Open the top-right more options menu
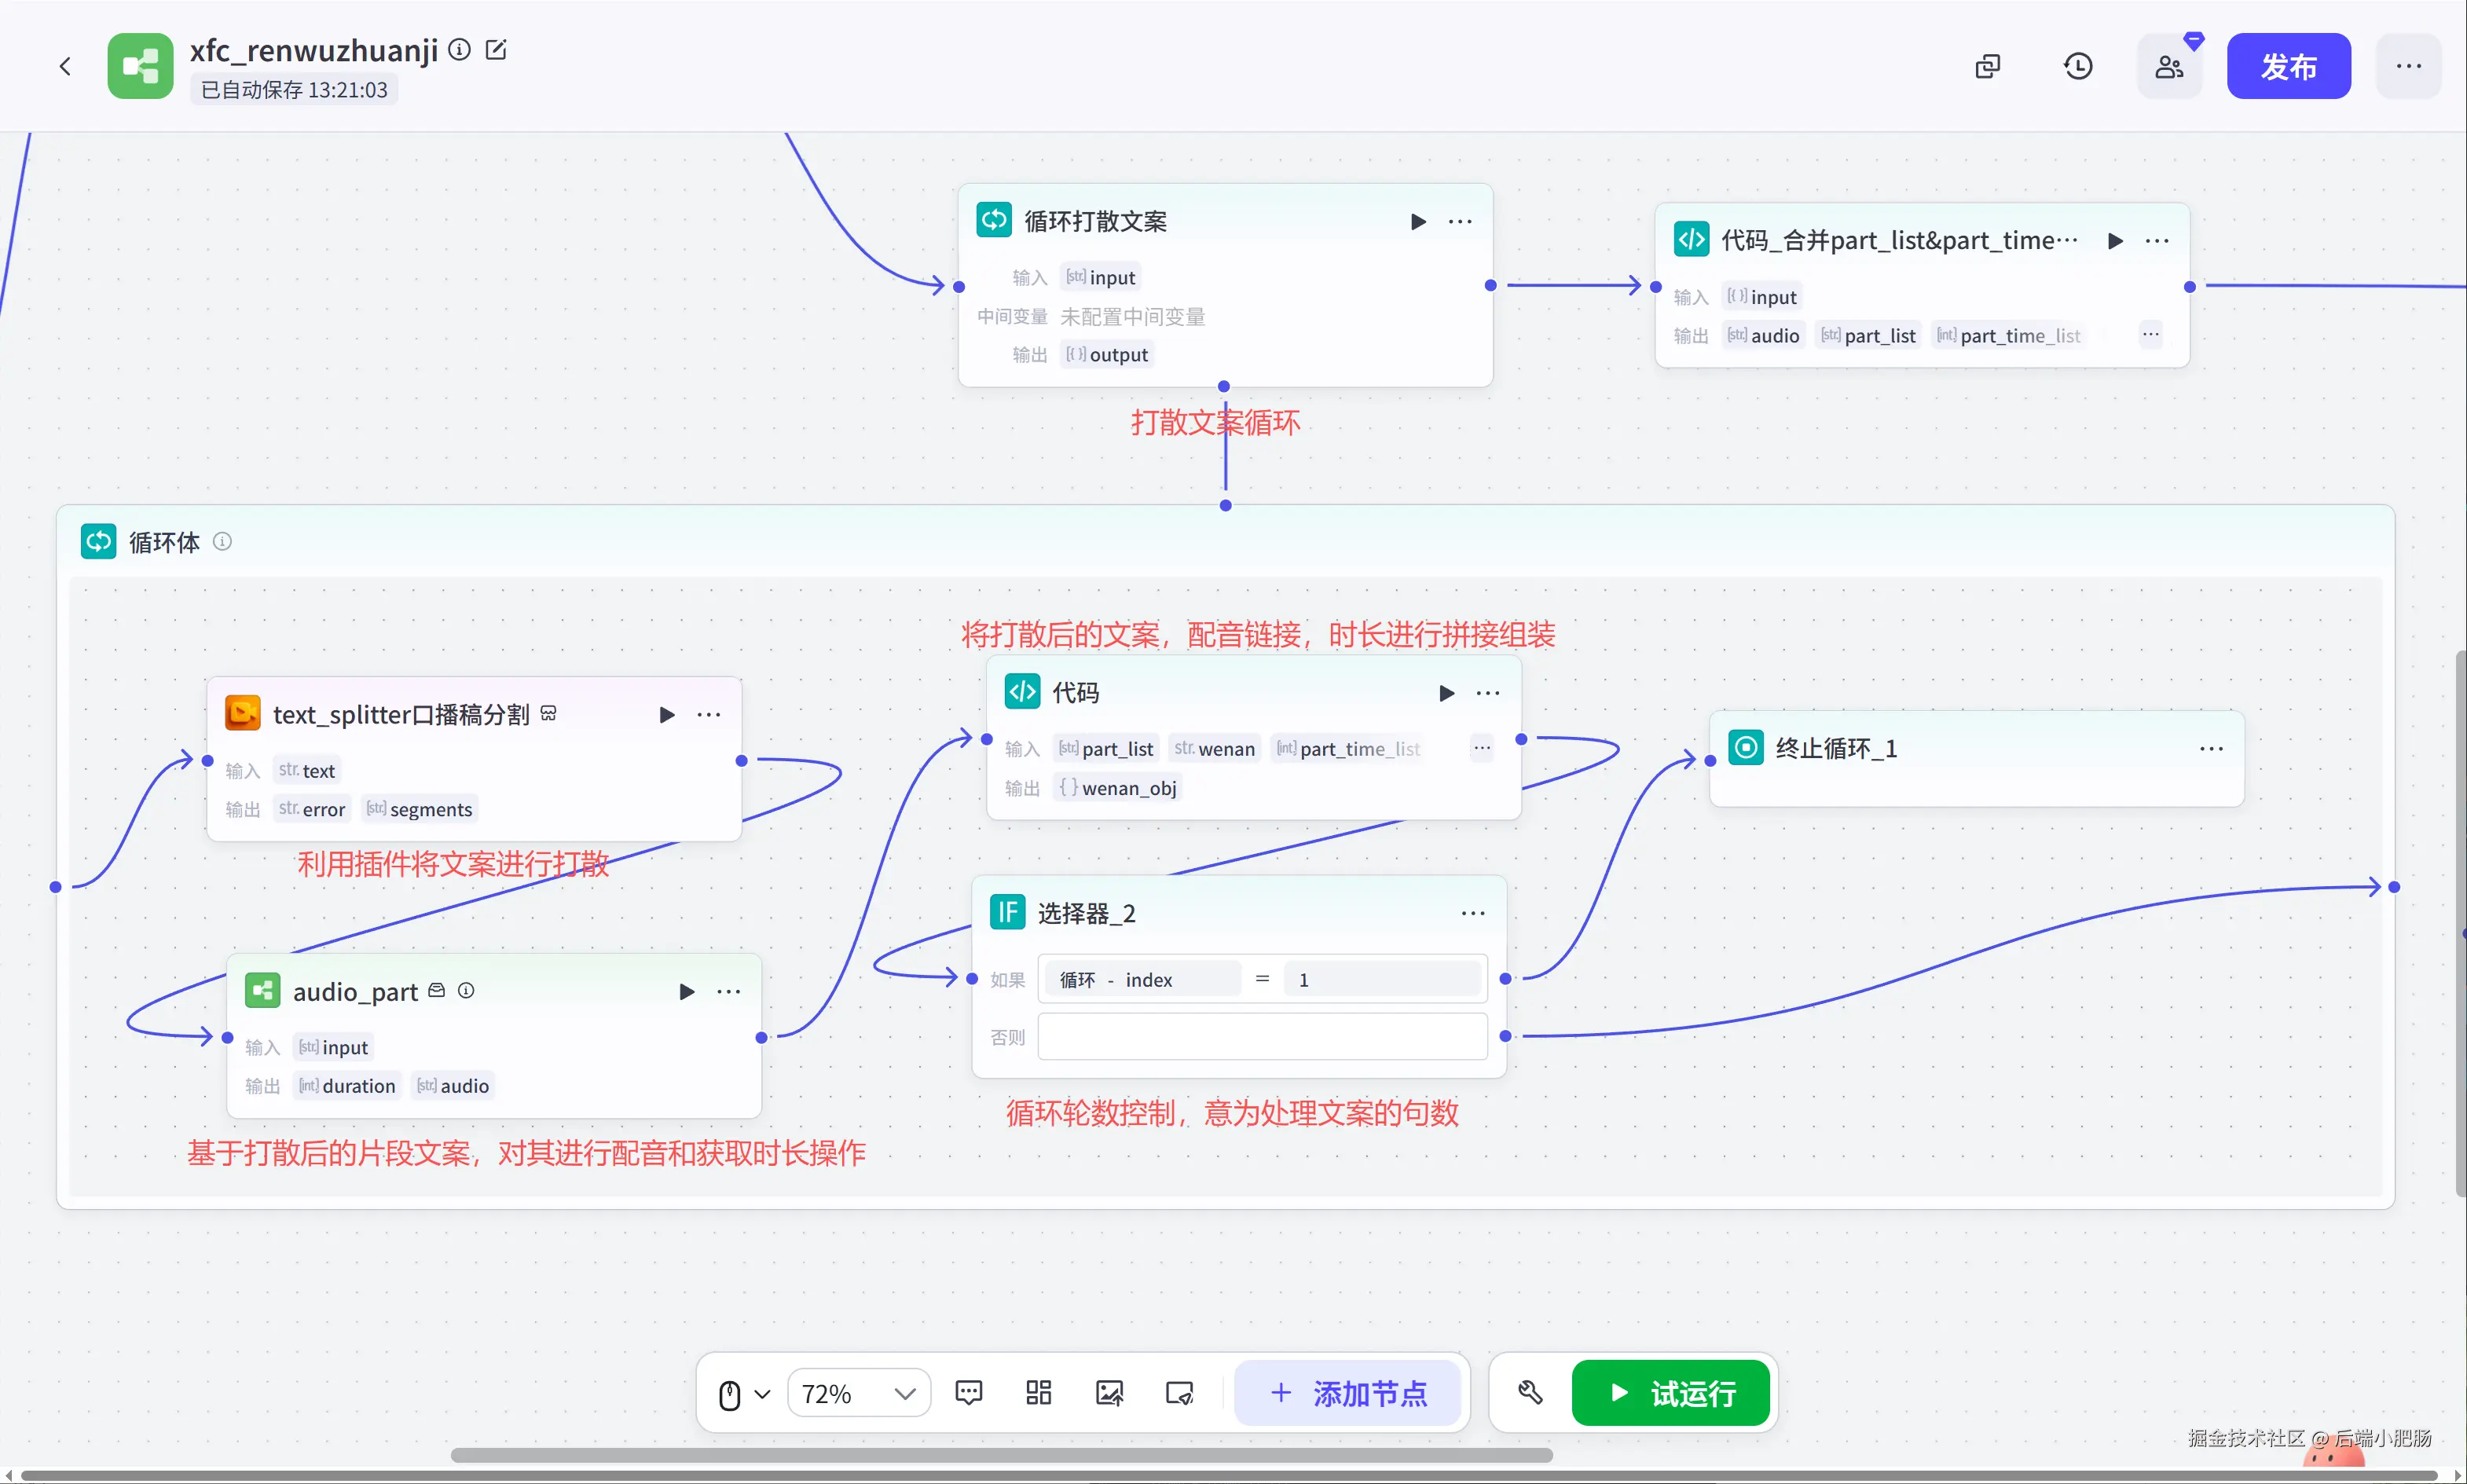The height and width of the screenshot is (1484, 2467). click(2408, 67)
